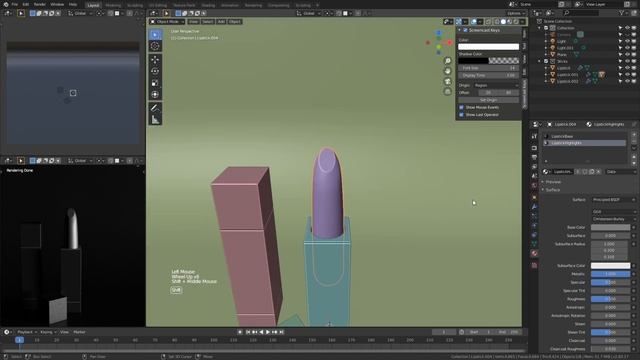Switch viewport to rendered shading mode
This screenshot has height=360, width=640.
click(x=516, y=22)
